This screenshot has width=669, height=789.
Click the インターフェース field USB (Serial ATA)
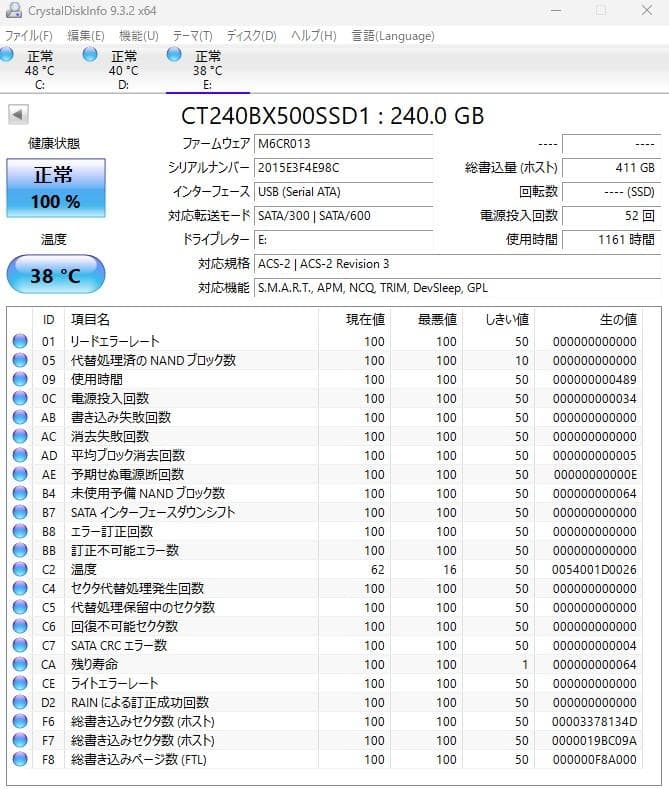[x=344, y=192]
